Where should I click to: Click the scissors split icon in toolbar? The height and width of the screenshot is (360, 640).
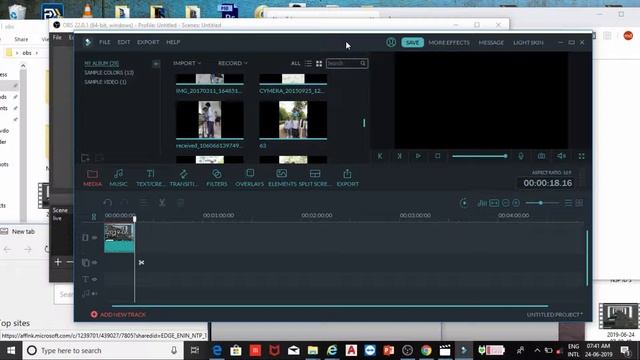[x=162, y=202]
